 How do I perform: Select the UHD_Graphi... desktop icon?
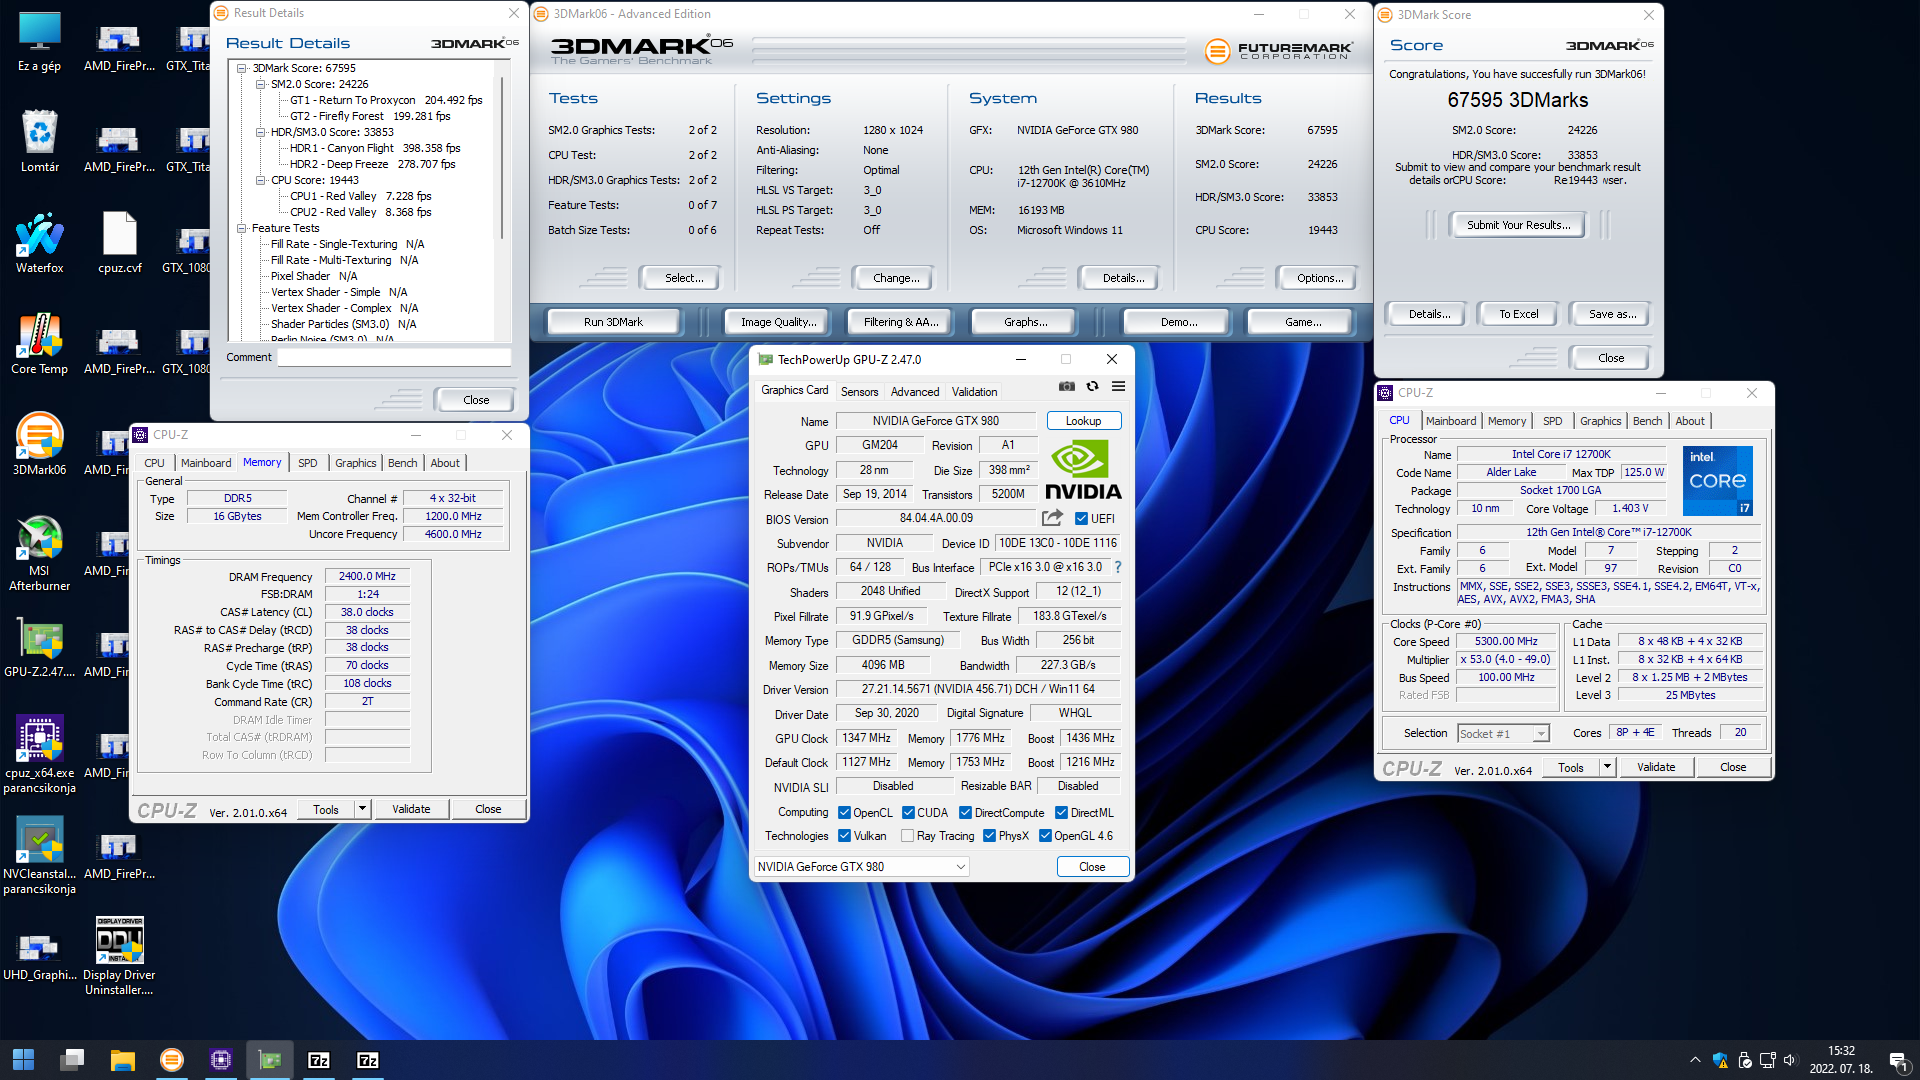39,955
